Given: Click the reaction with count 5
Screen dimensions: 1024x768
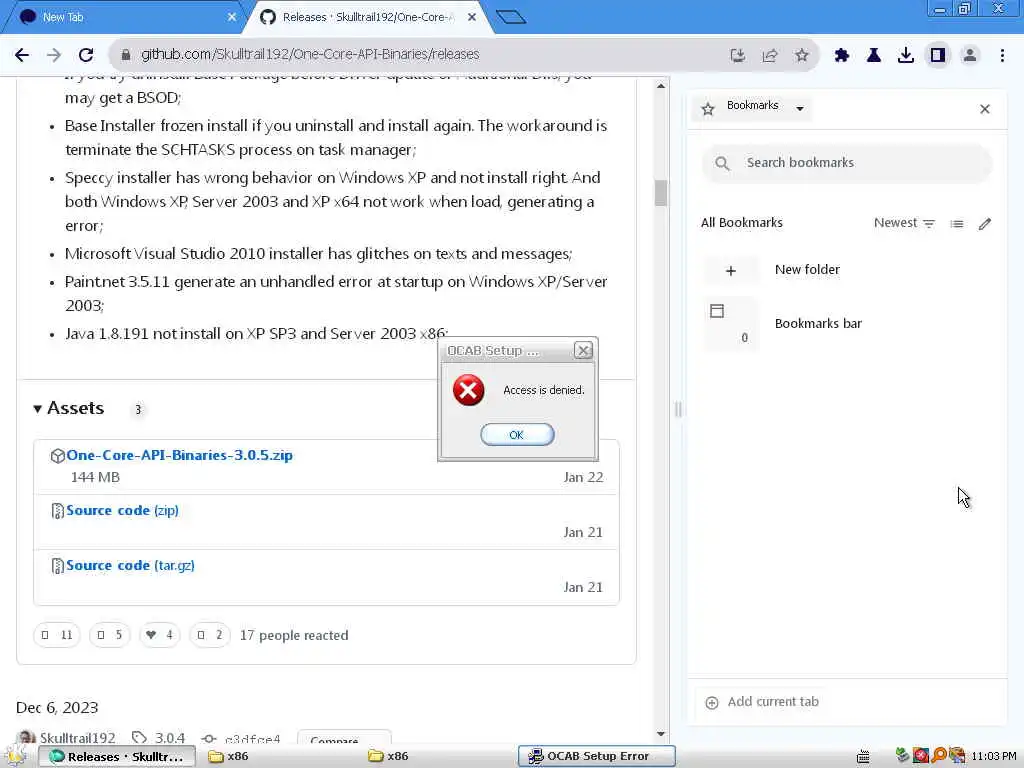Looking at the screenshot, I should click(110, 635).
